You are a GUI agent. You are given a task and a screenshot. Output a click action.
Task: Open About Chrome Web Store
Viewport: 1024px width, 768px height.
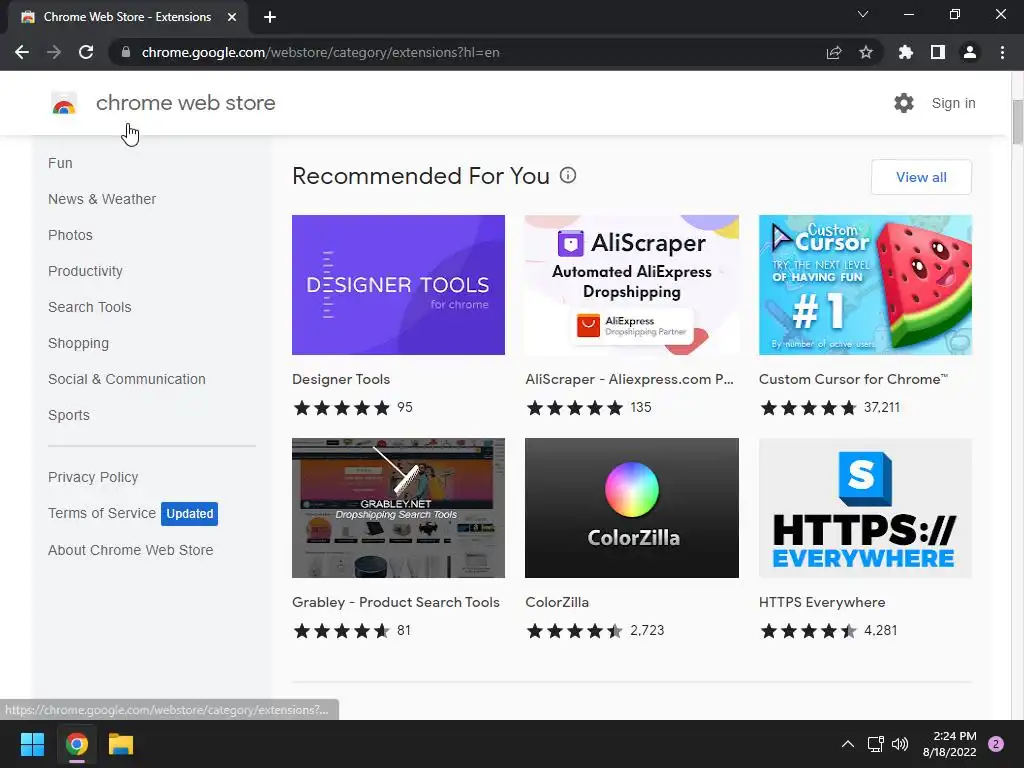pos(131,550)
